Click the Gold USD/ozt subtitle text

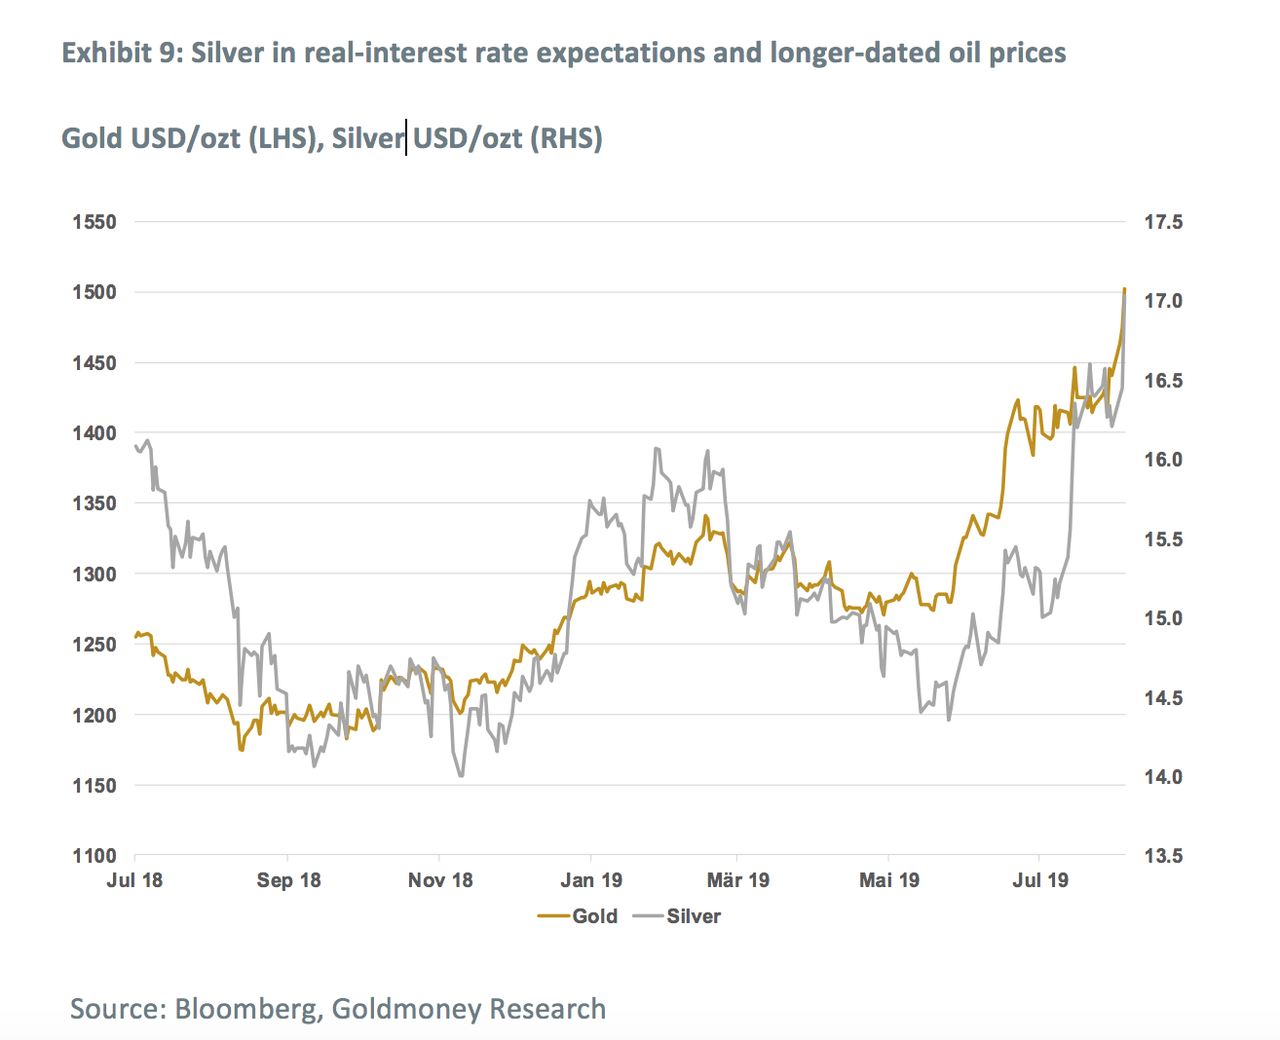pyautogui.click(x=332, y=137)
